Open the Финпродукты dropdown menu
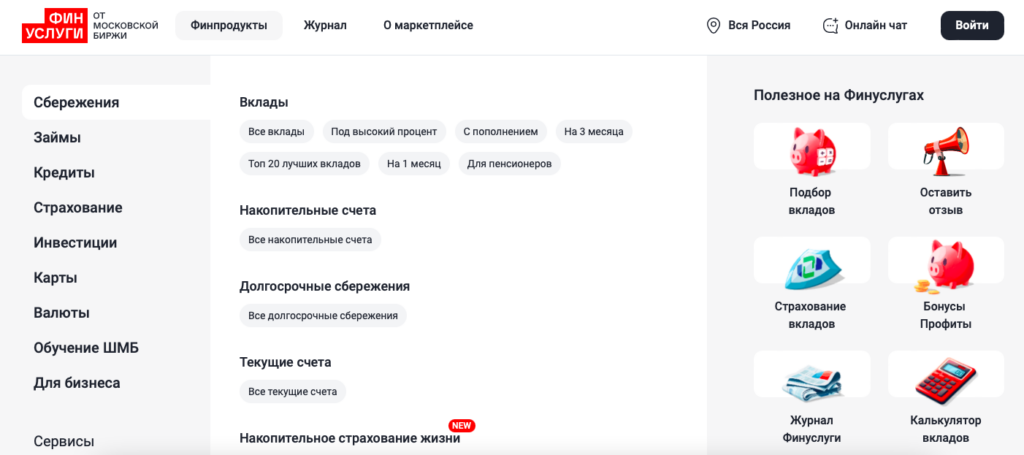This screenshot has width=1024, height=455. 228,26
